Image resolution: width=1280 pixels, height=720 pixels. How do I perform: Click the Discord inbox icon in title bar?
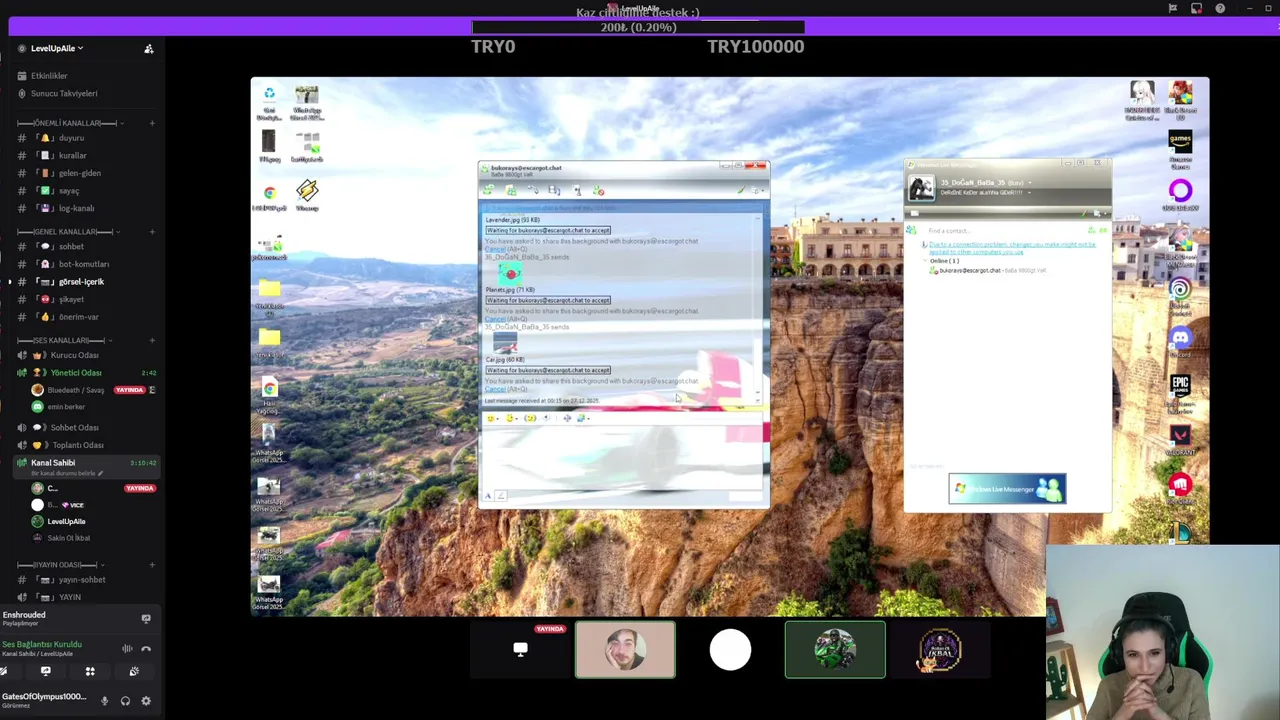1196,9
